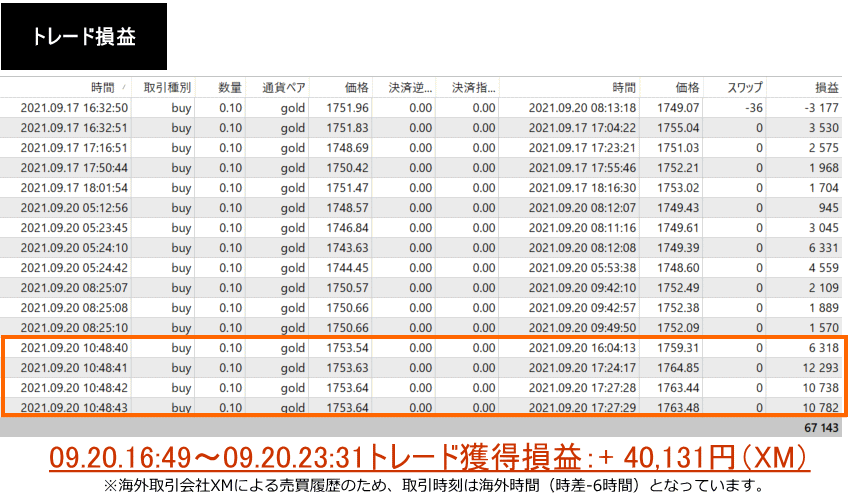Image resolution: width=860 pixels, height=497 pixels.
Task: Click the footnote about XM overseas time
Action: [429, 482]
